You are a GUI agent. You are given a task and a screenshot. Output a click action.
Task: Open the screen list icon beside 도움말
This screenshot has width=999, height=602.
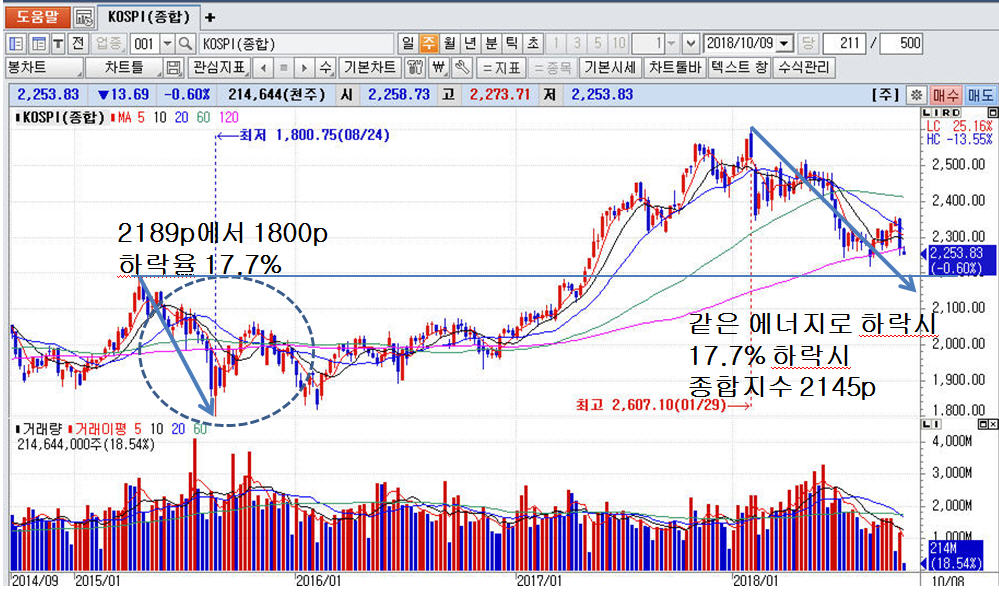click(x=85, y=17)
